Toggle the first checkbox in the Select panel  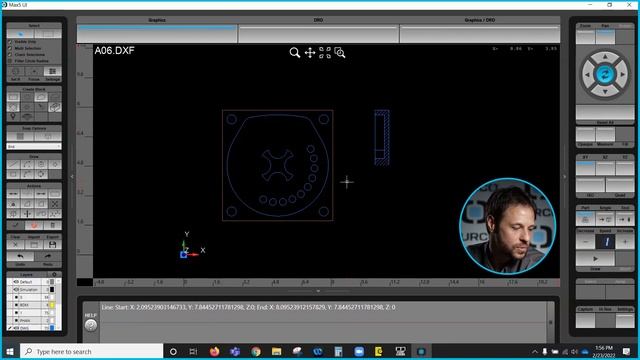[10, 42]
